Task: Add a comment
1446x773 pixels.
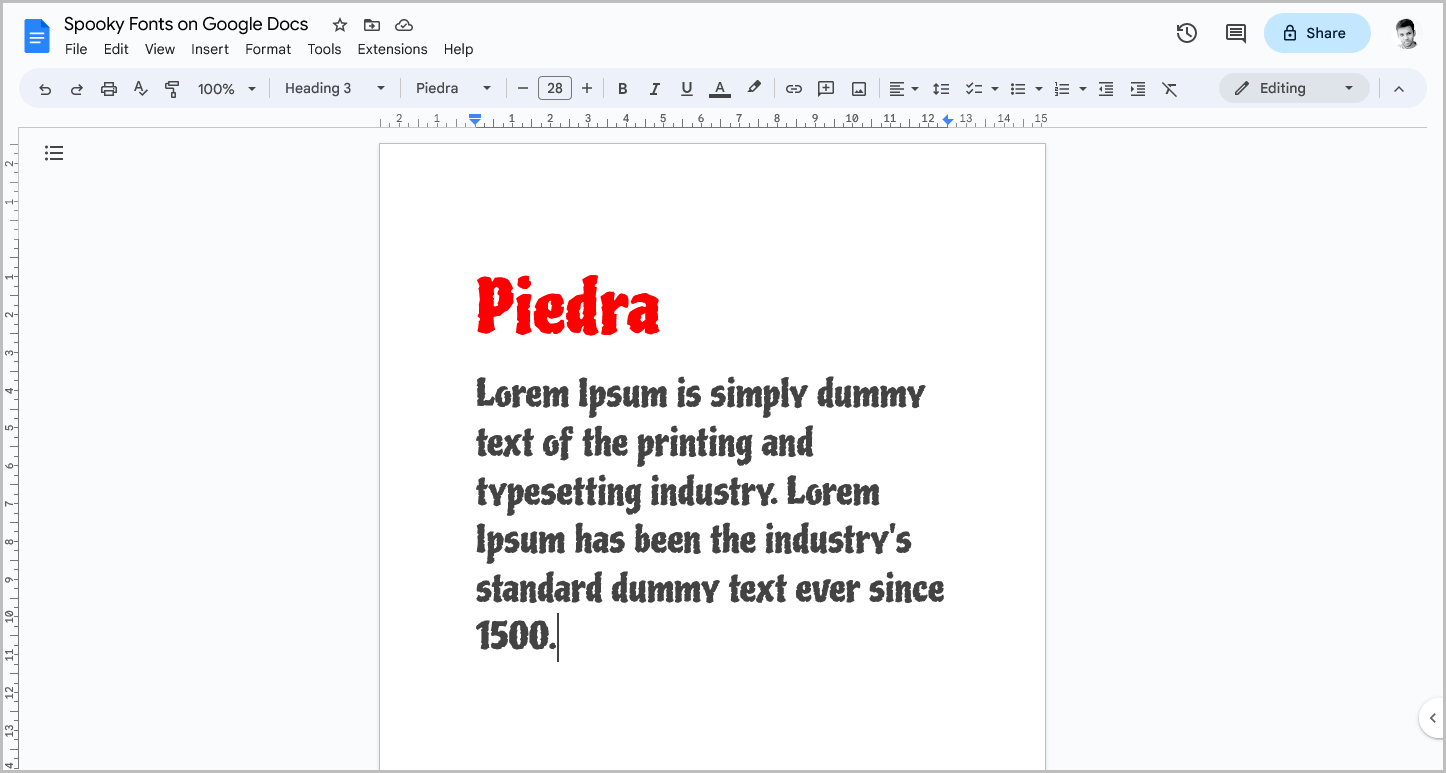Action: (826, 88)
